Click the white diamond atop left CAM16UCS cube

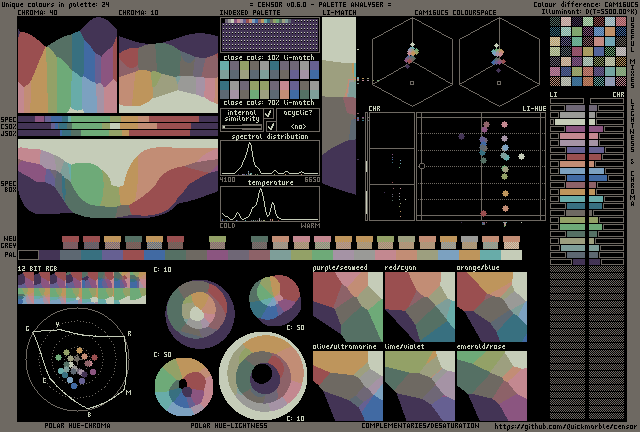(x=412, y=45)
